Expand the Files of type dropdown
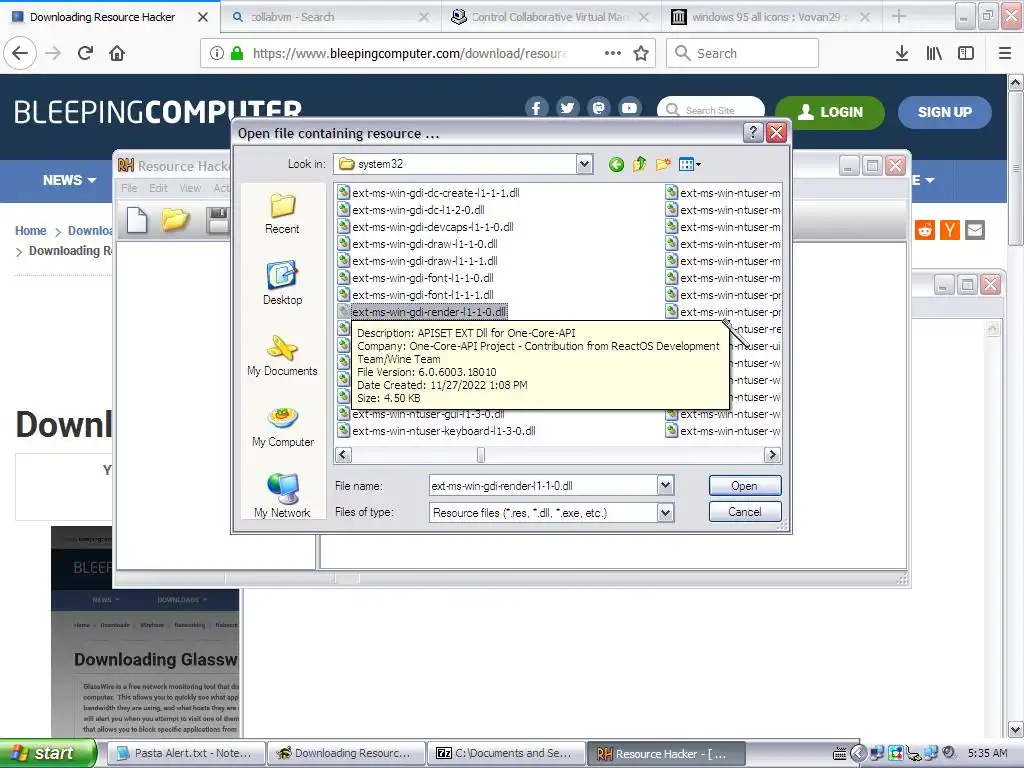 pyautogui.click(x=665, y=513)
